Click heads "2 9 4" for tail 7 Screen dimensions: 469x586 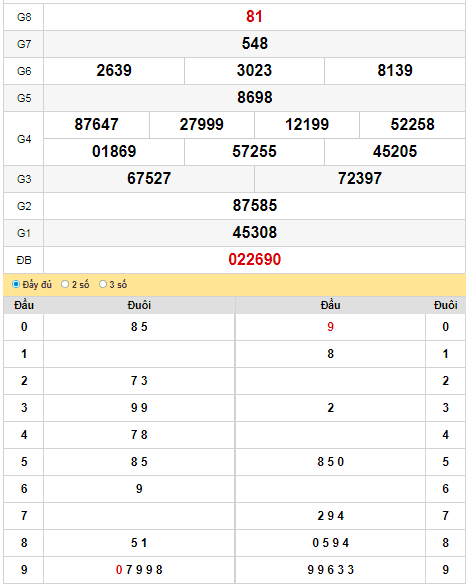(330, 516)
